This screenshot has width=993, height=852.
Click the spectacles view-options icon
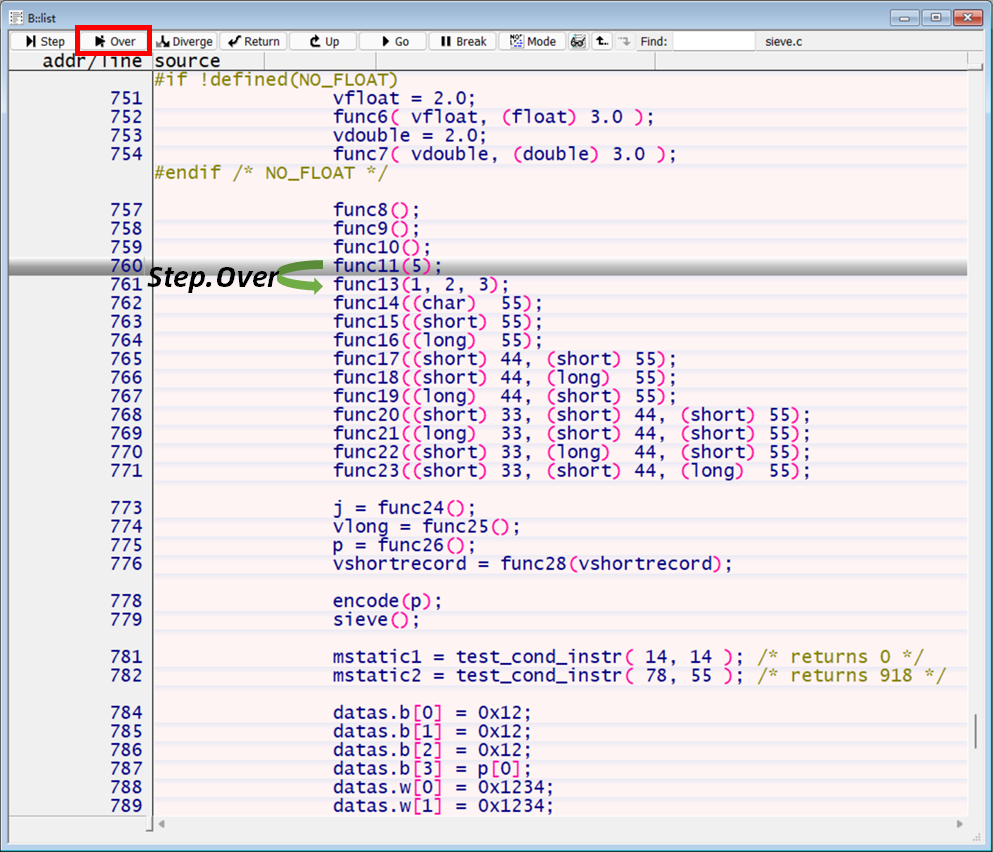point(578,41)
